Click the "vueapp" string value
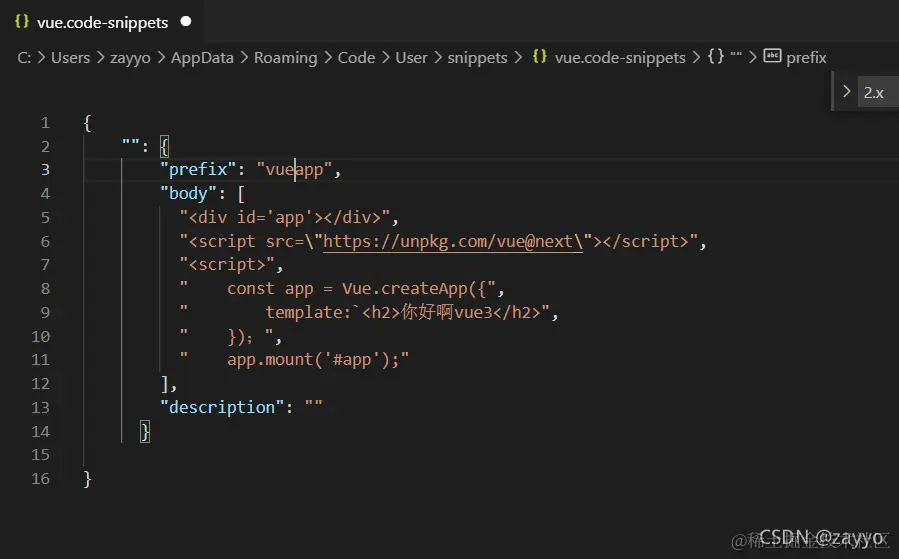 [x=294, y=170]
